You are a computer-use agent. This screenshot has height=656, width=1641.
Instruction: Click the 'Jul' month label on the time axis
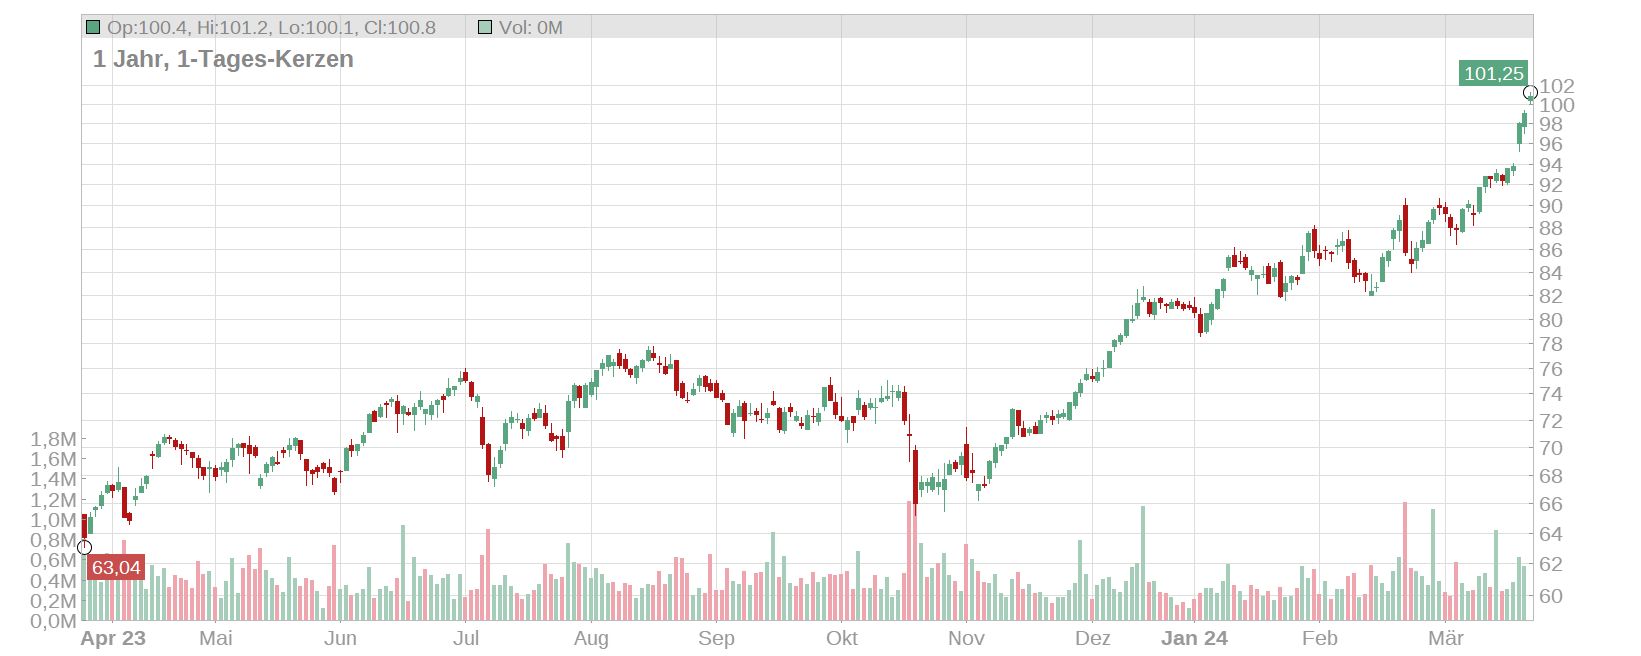pyautogui.click(x=466, y=639)
